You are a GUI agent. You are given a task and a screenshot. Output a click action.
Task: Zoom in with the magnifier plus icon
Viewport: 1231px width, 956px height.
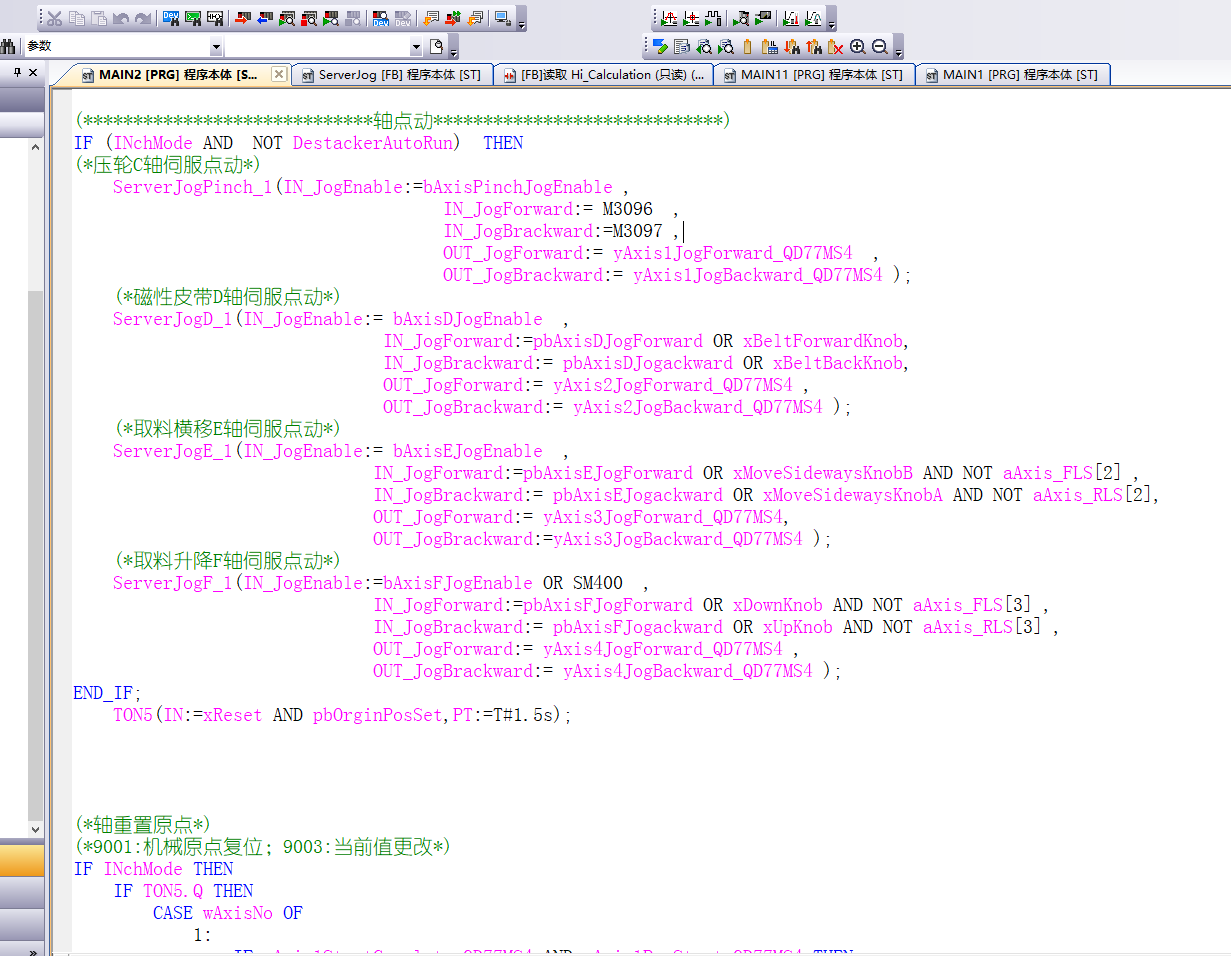[858, 46]
